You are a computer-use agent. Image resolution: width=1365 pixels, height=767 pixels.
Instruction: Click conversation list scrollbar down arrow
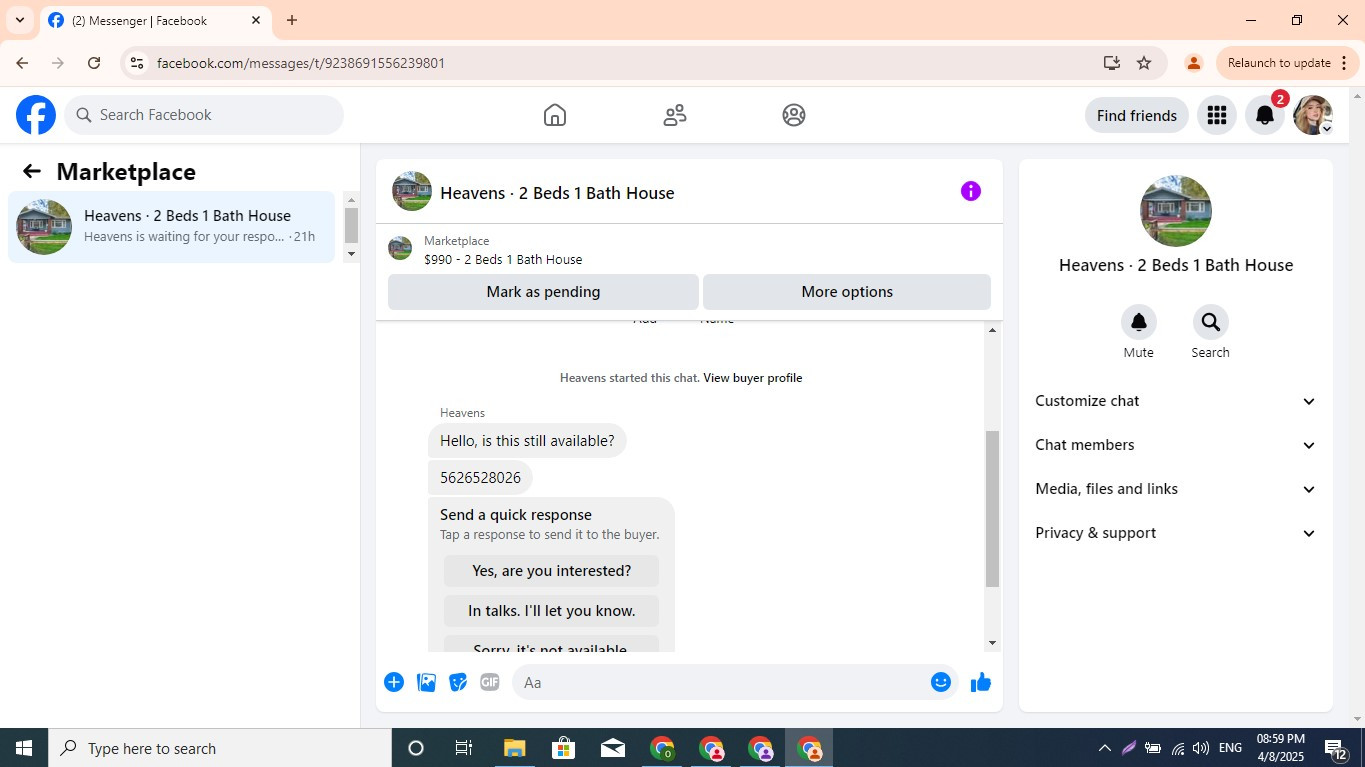pyautogui.click(x=351, y=254)
